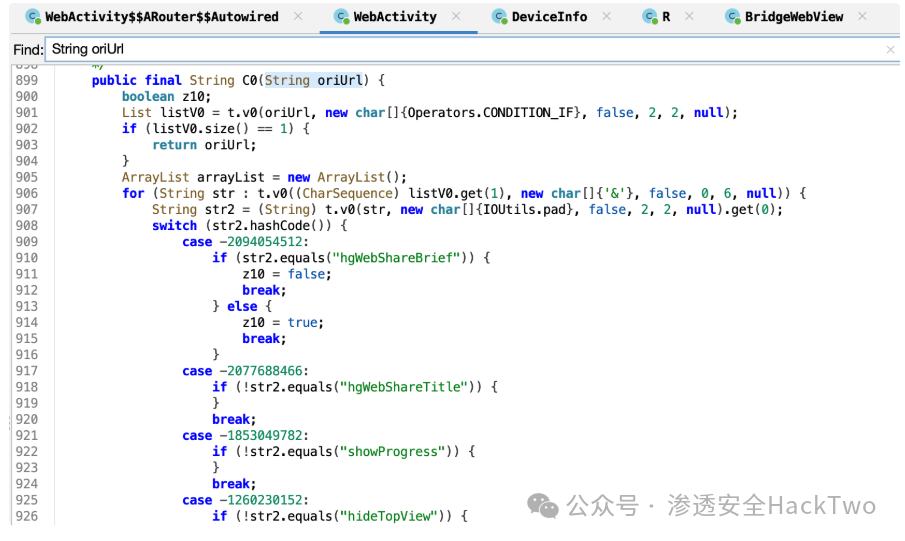
Task: Click the class icon on the DeviceInfo tab
Action: pyautogui.click(x=499, y=17)
